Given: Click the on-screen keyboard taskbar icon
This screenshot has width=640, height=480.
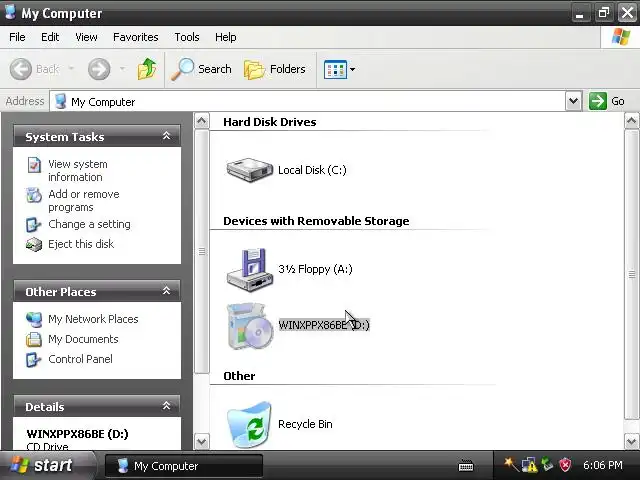Looking at the screenshot, I should 466,465.
